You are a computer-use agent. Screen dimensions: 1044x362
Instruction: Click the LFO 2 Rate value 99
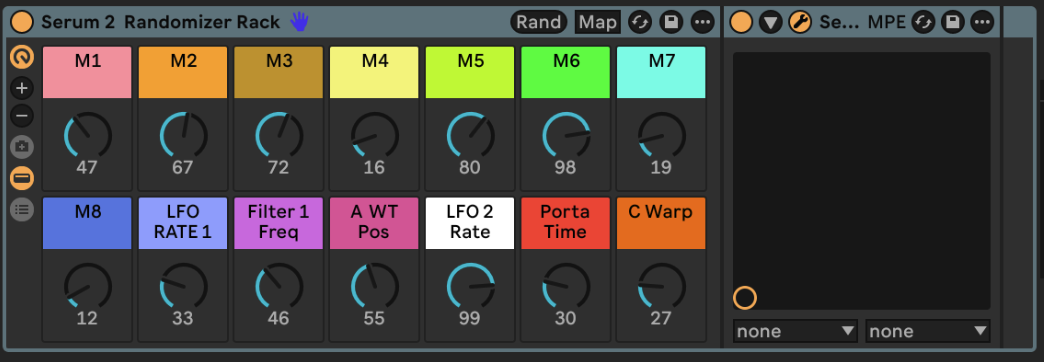(x=470, y=319)
